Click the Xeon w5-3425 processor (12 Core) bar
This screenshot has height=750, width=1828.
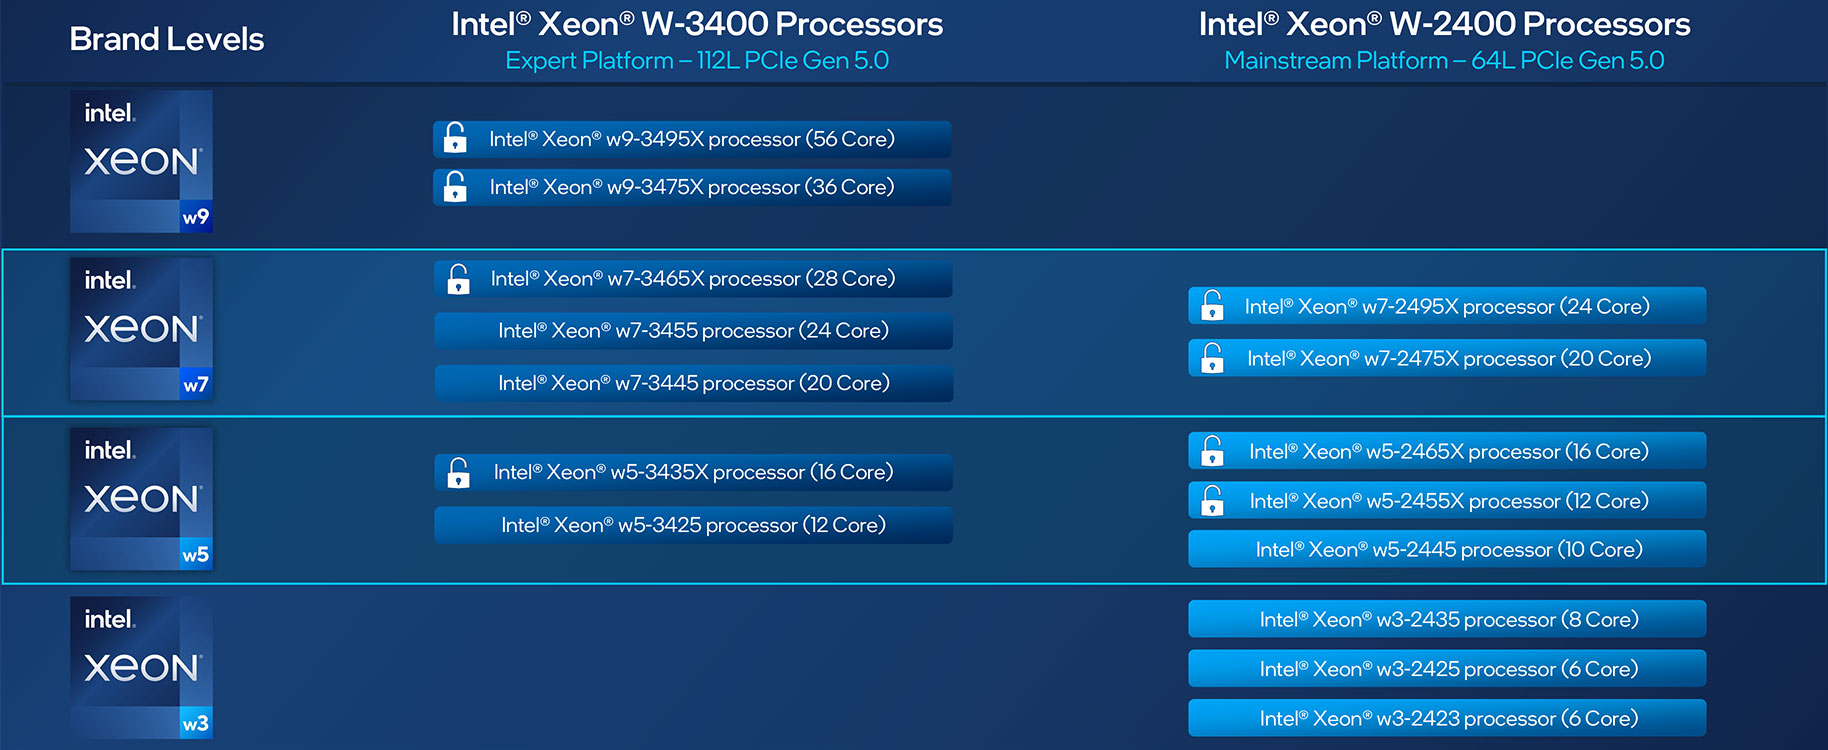pos(693,525)
